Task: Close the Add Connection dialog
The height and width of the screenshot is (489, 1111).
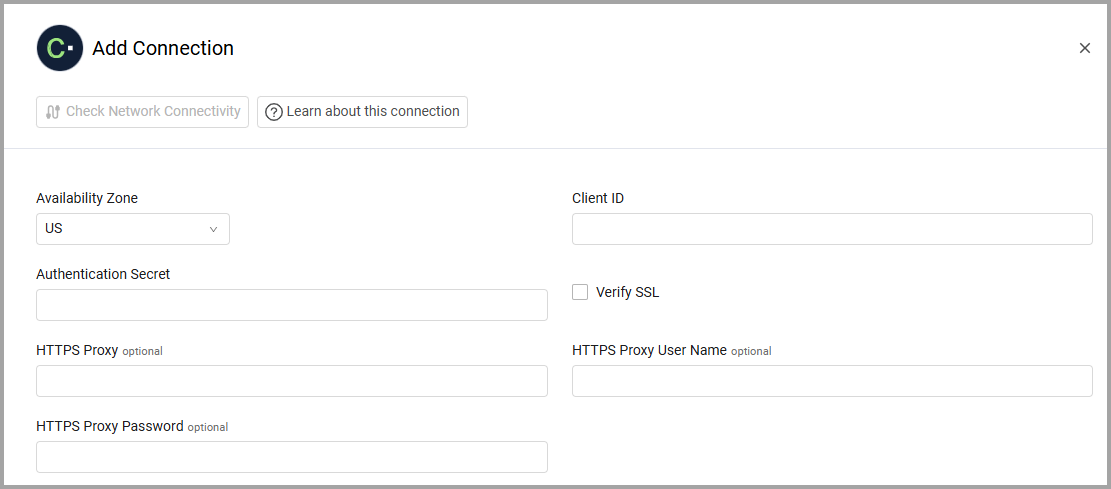Action: pyautogui.click(x=1084, y=48)
